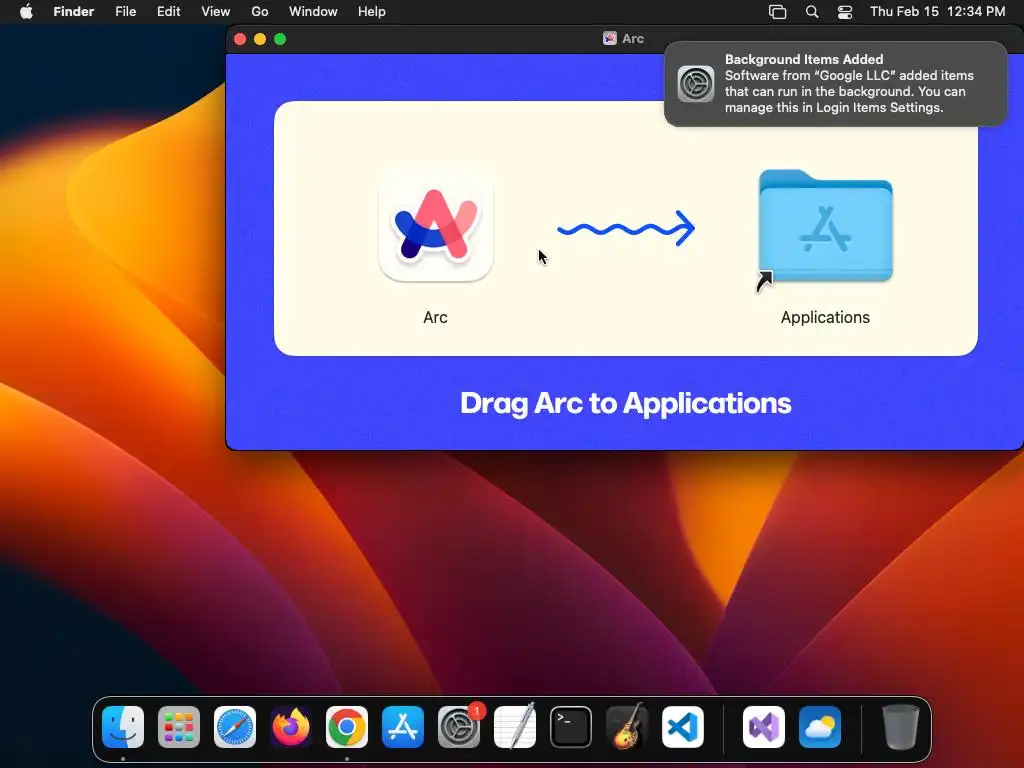Click the "Arc" label under the app icon
Viewport: 1024px width, 768px height.
coord(435,317)
